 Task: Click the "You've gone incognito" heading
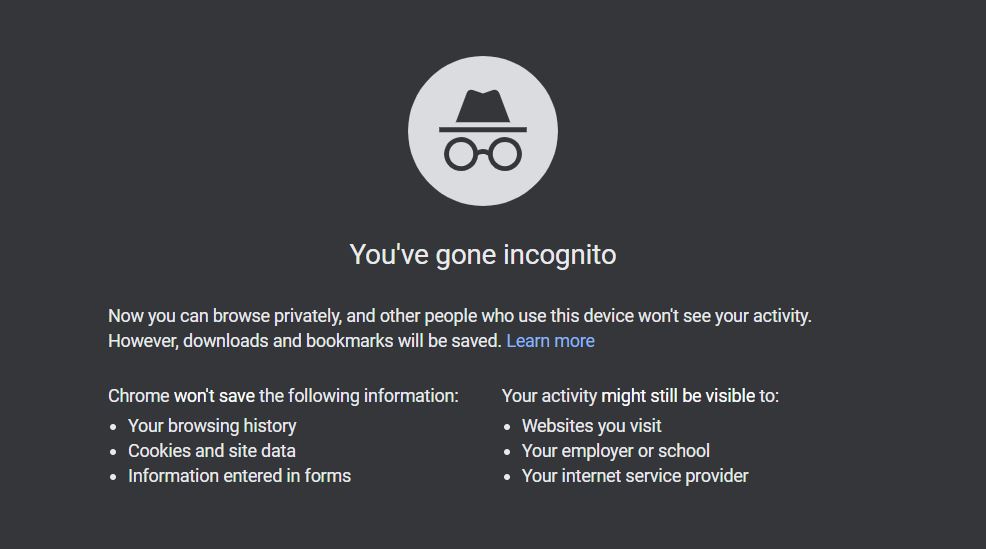[483, 255]
